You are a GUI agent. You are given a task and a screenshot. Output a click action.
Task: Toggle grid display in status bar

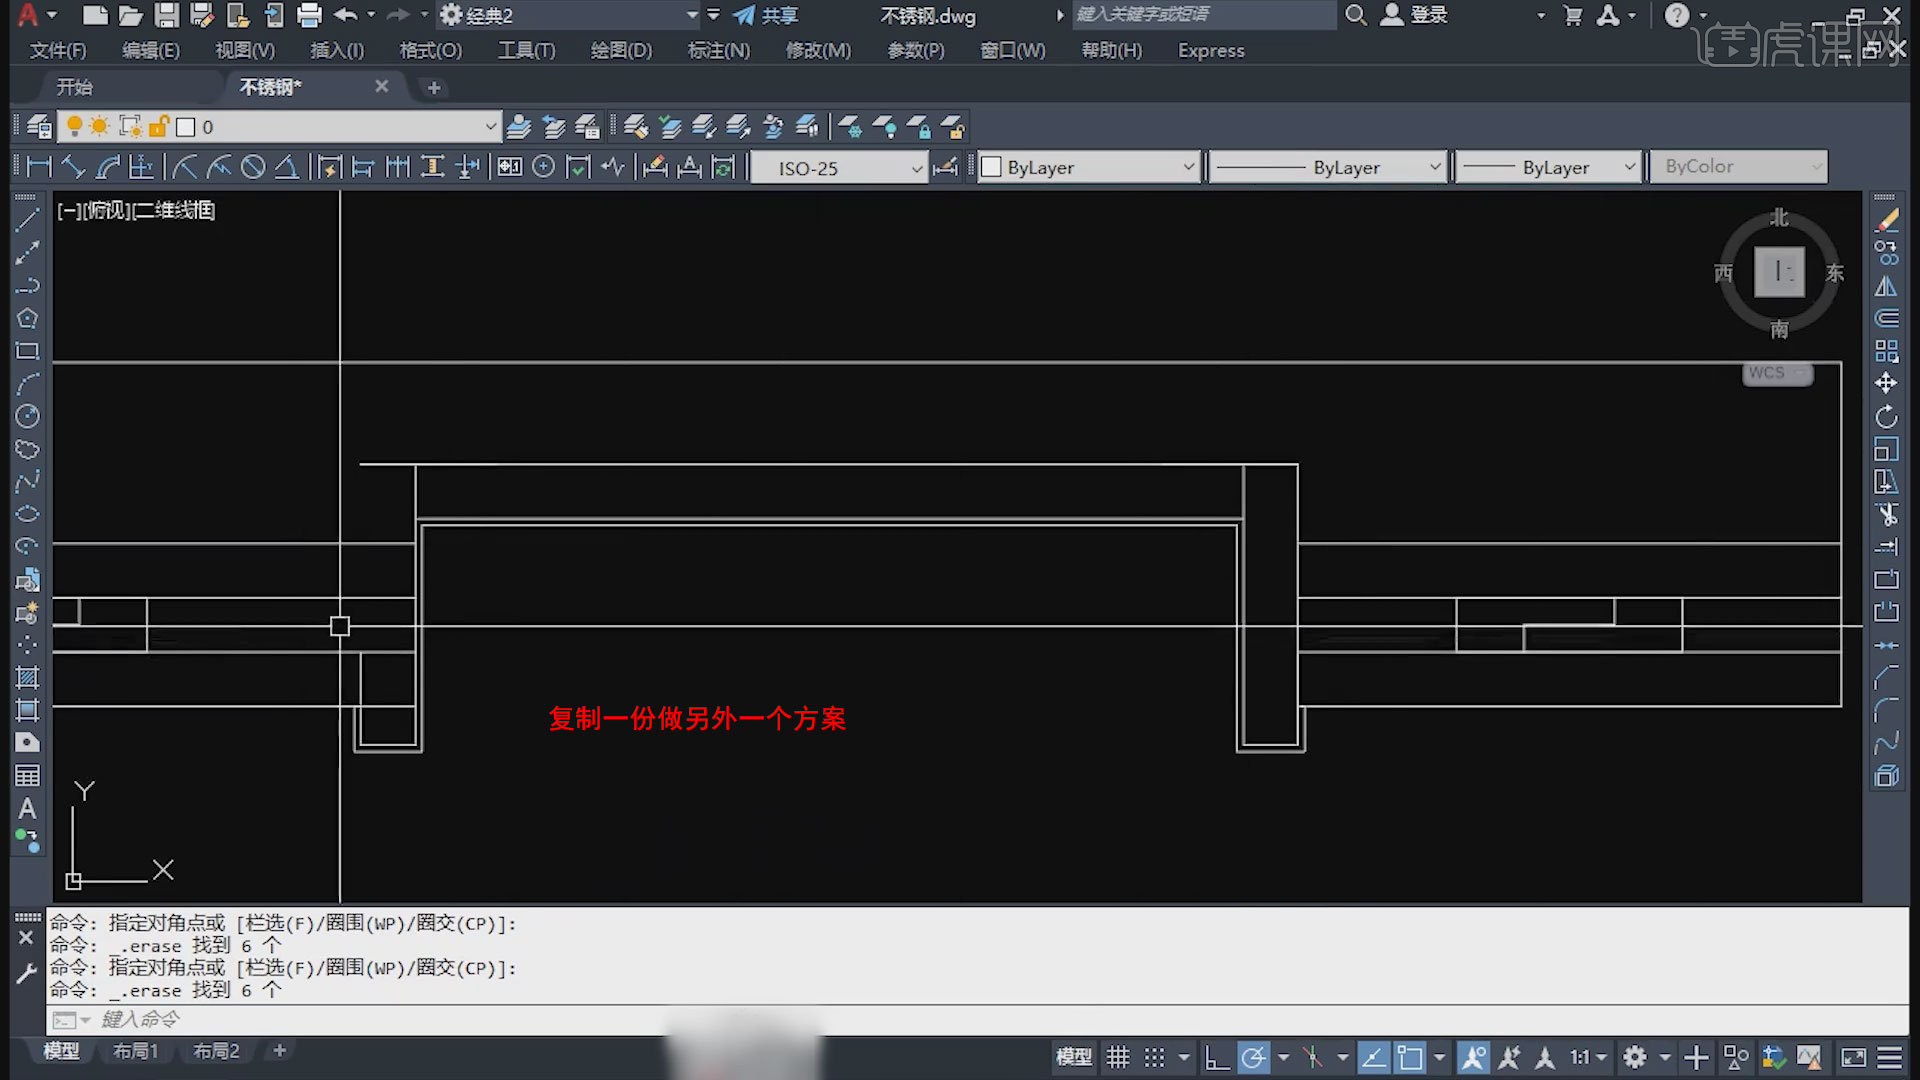point(1117,1057)
